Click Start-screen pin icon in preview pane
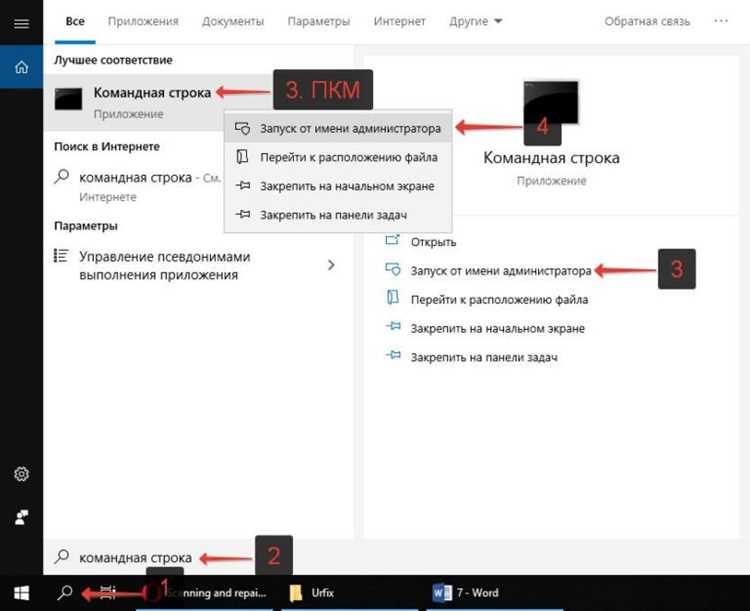This screenshot has height=611, width=750. coord(393,326)
